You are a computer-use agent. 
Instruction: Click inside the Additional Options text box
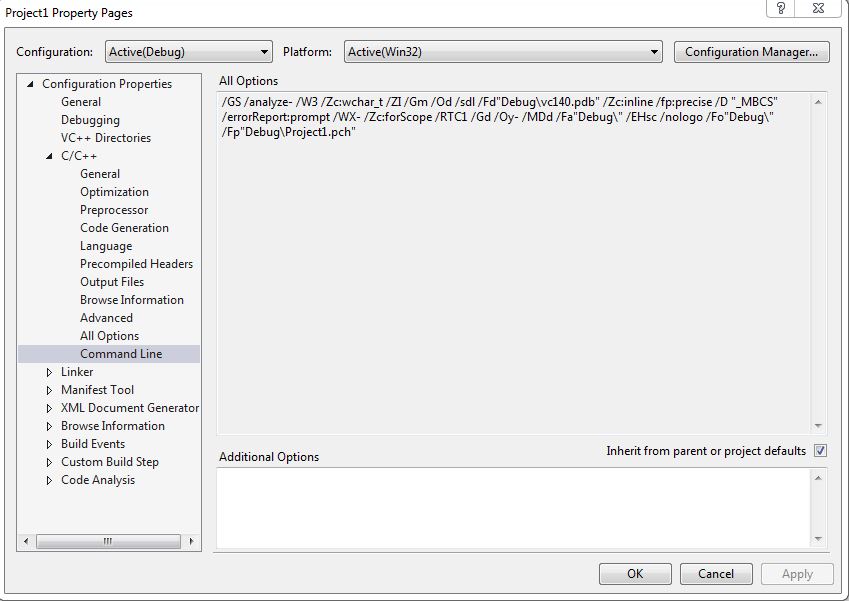[x=513, y=508]
